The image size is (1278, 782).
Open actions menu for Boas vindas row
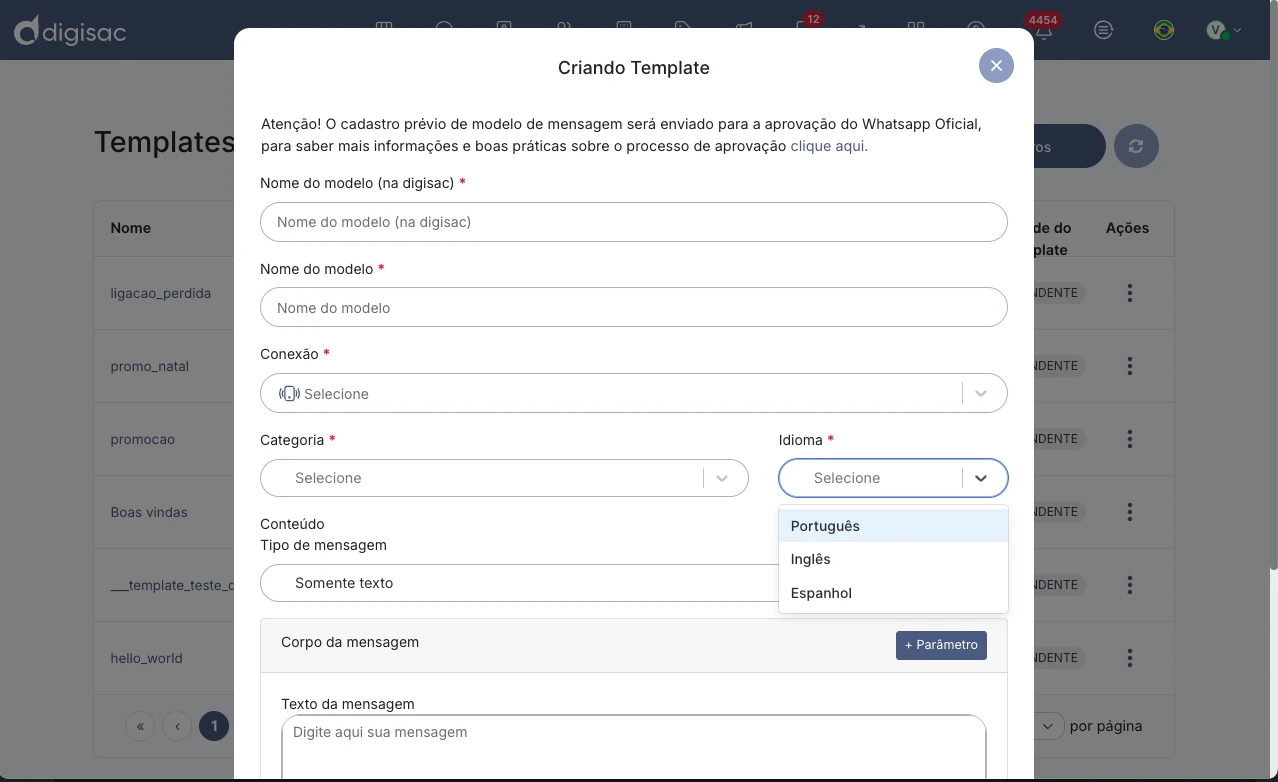point(1130,512)
